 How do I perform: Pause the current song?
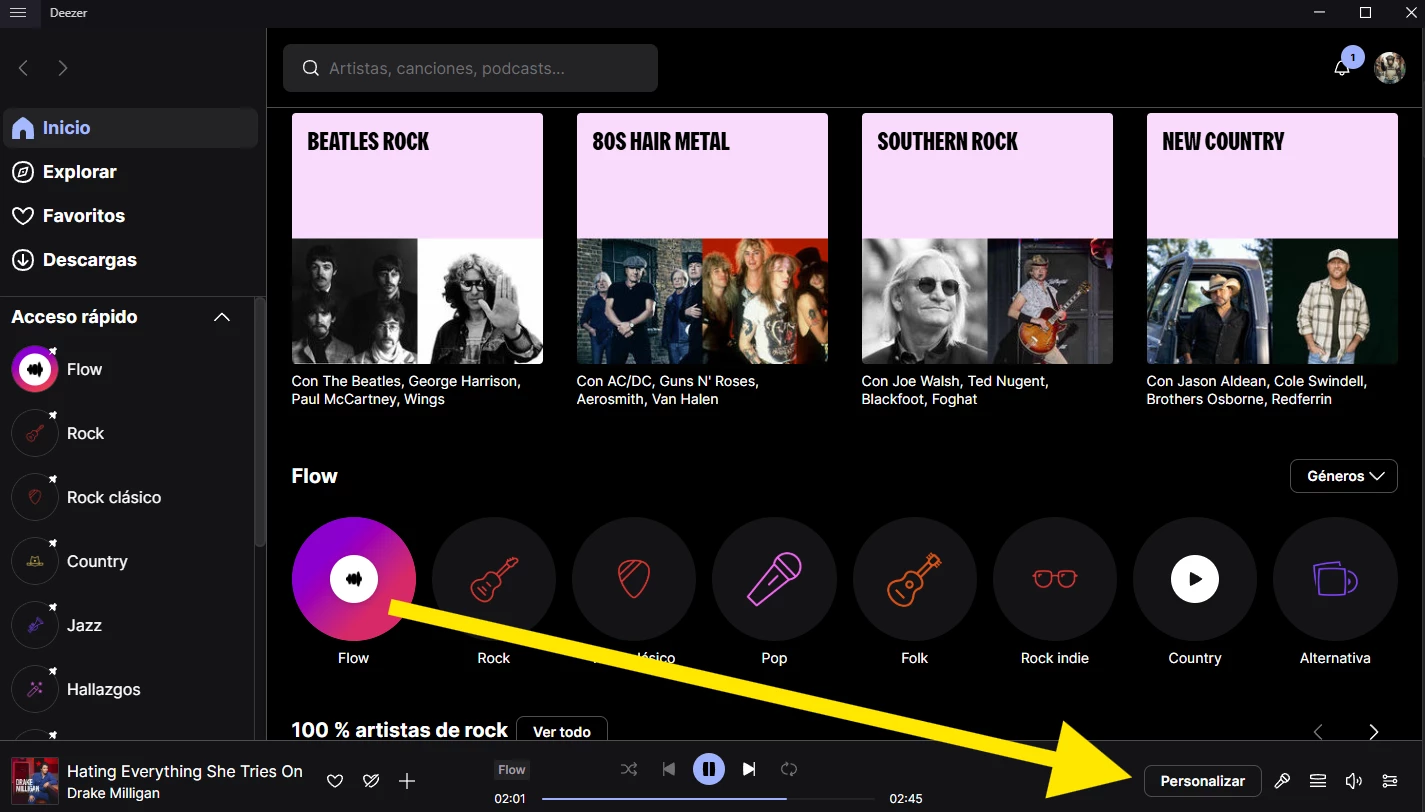709,769
